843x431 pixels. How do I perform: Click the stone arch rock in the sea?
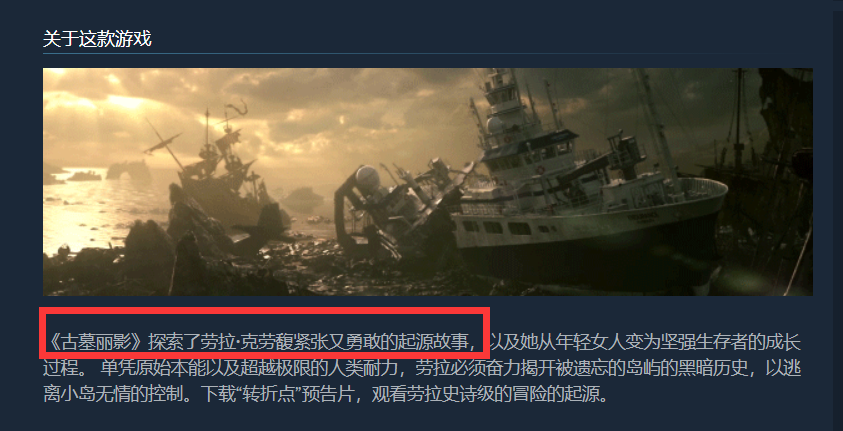128,169
